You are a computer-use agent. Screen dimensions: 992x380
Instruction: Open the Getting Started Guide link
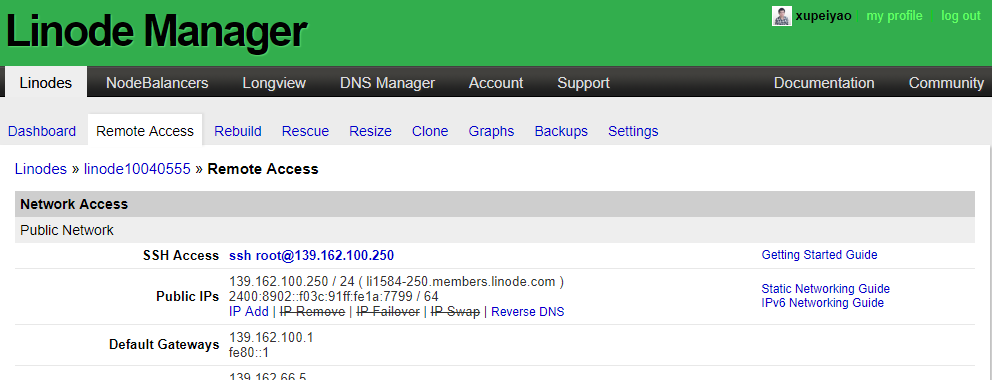tap(819, 255)
